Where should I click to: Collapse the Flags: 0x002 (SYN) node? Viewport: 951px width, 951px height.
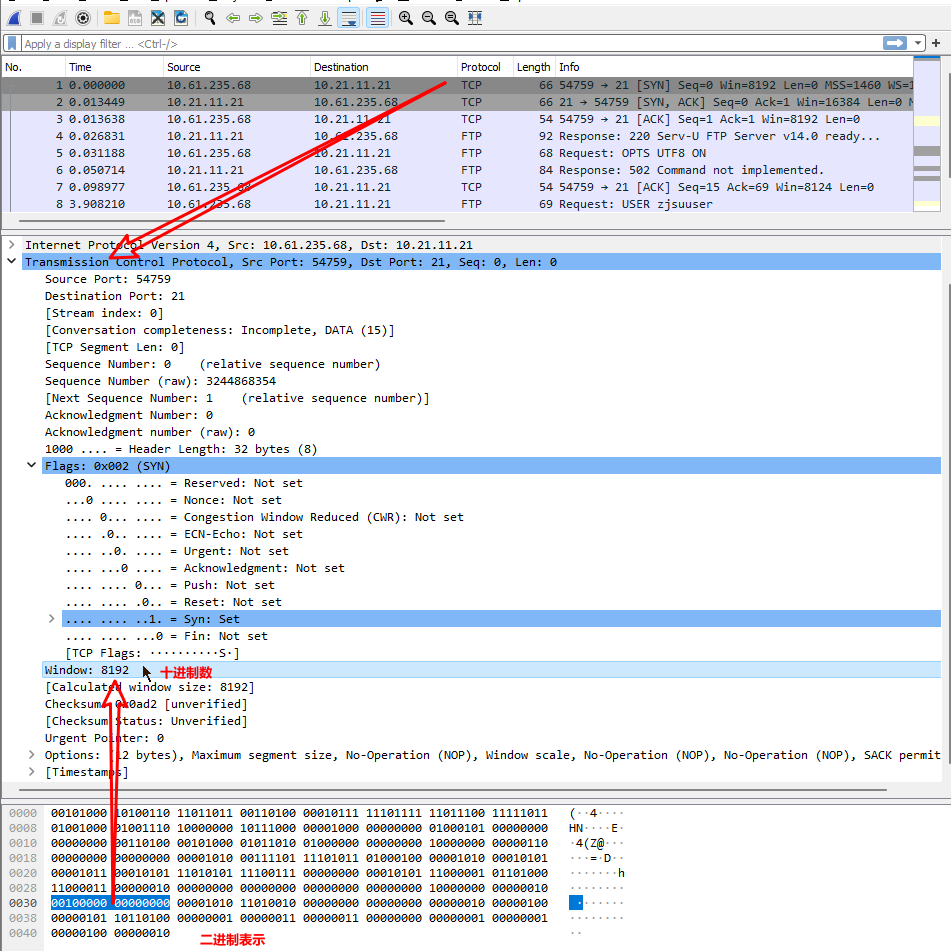32,466
